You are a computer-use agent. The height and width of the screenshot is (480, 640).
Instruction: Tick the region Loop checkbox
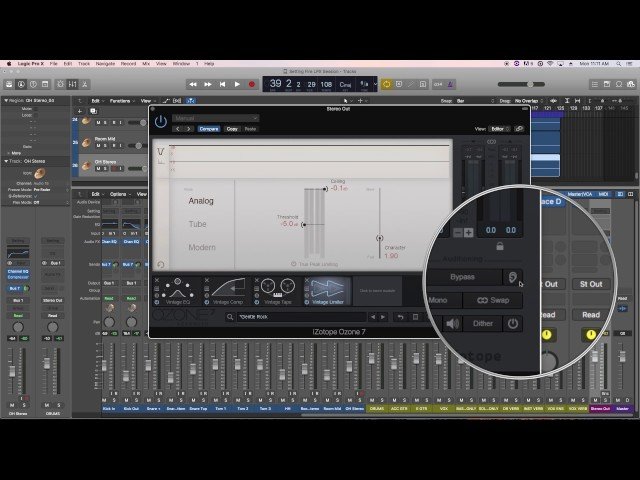[36, 115]
